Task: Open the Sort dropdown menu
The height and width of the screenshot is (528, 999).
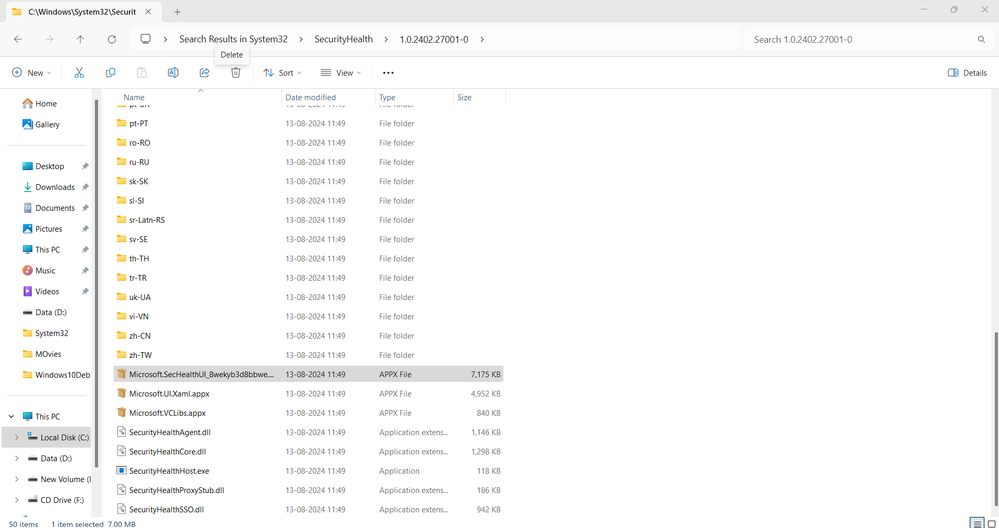Action: [282, 73]
